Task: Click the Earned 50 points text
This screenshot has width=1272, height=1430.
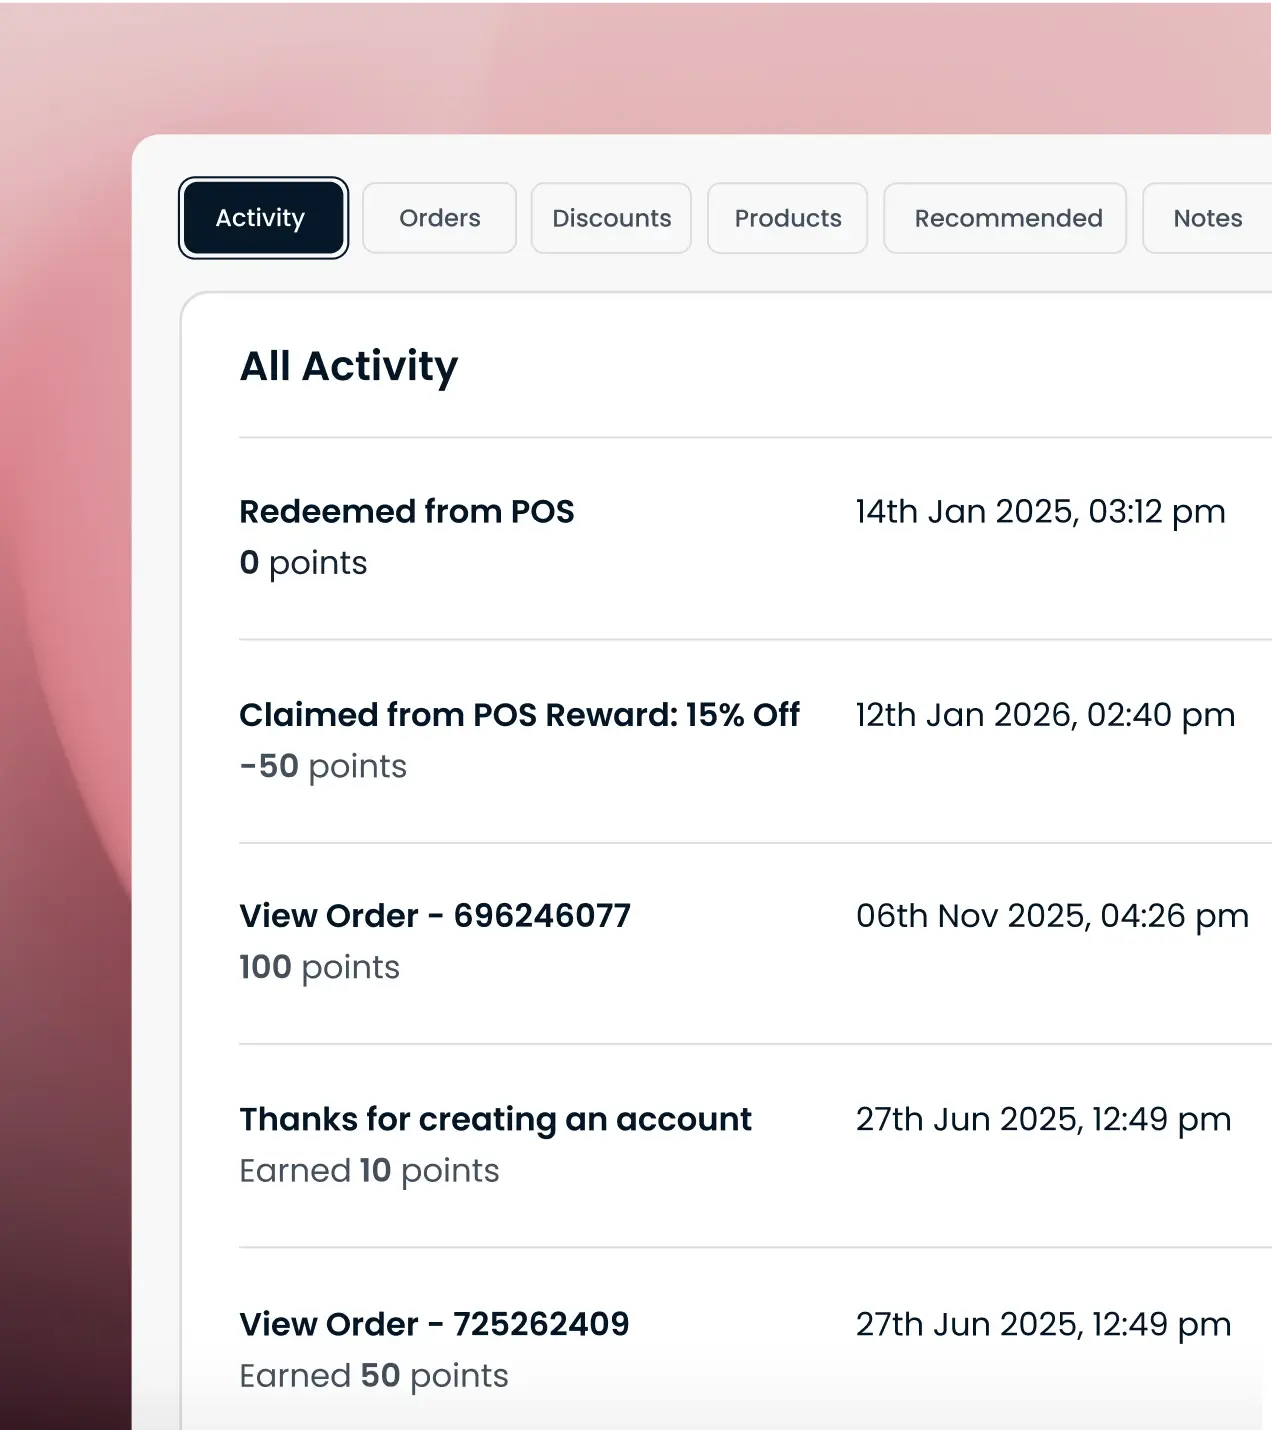Action: [x=373, y=1375]
